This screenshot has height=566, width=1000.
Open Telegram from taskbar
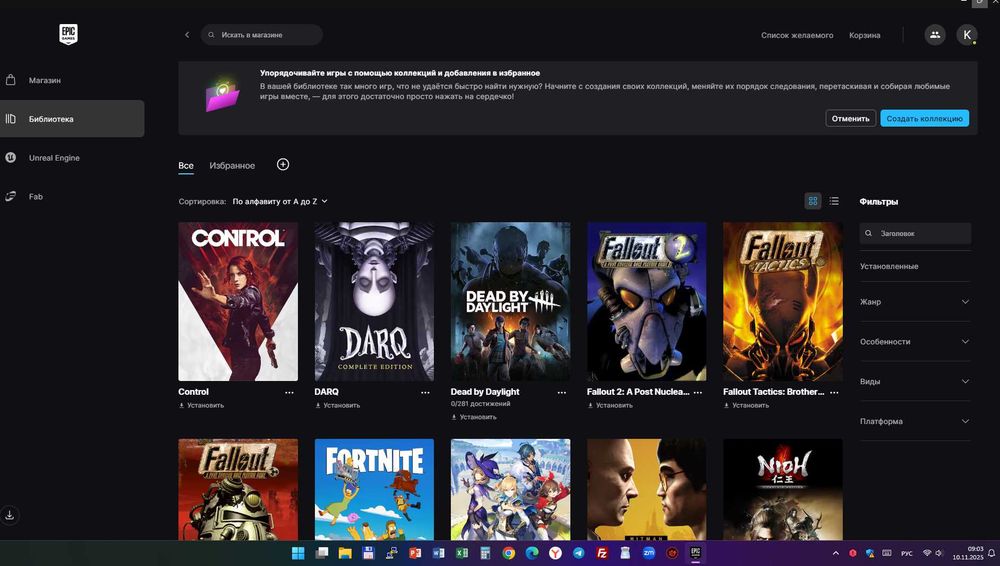pos(578,553)
